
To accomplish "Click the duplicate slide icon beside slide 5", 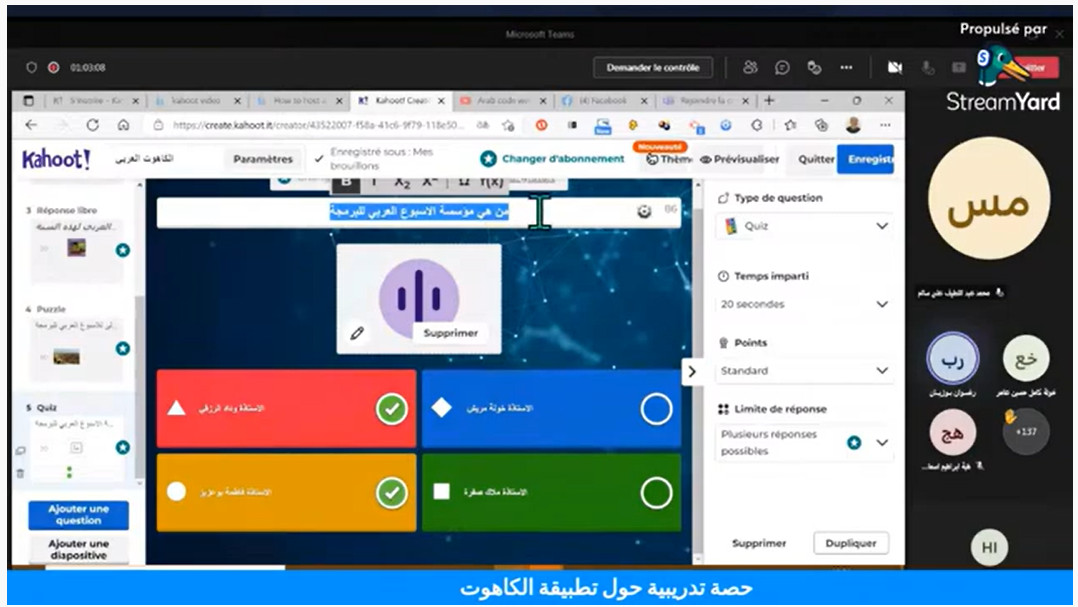I will point(20,451).
